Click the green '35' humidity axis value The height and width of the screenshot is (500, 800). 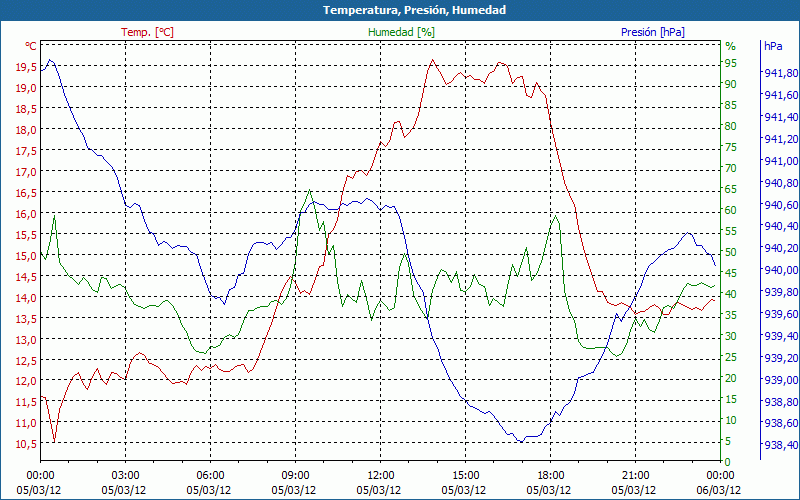click(731, 315)
